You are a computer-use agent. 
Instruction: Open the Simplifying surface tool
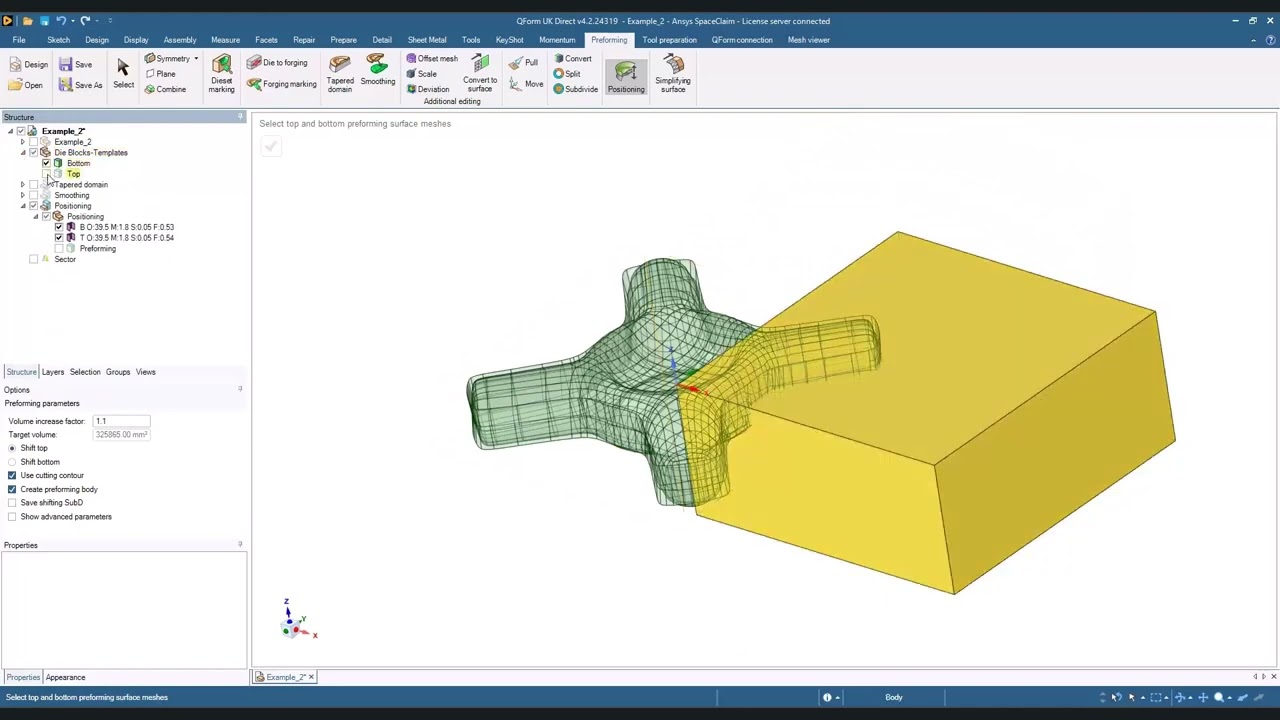click(x=673, y=75)
